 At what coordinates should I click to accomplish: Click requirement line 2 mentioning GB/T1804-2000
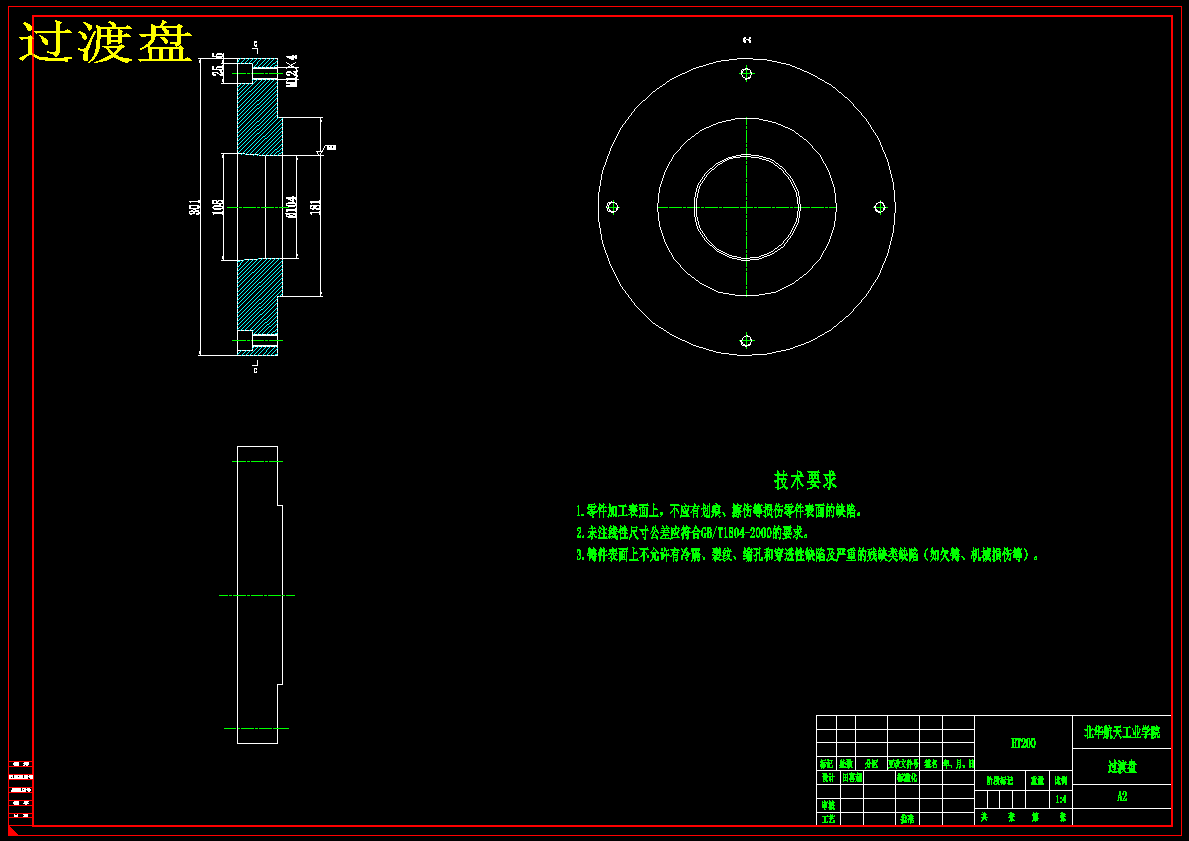pos(693,533)
